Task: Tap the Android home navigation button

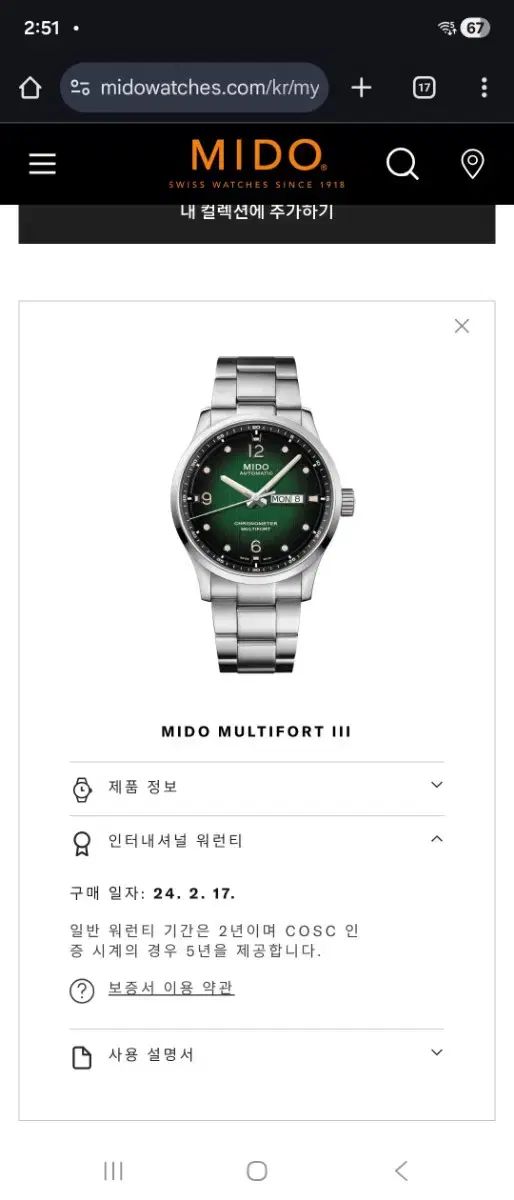Action: pyautogui.click(x=257, y=1170)
